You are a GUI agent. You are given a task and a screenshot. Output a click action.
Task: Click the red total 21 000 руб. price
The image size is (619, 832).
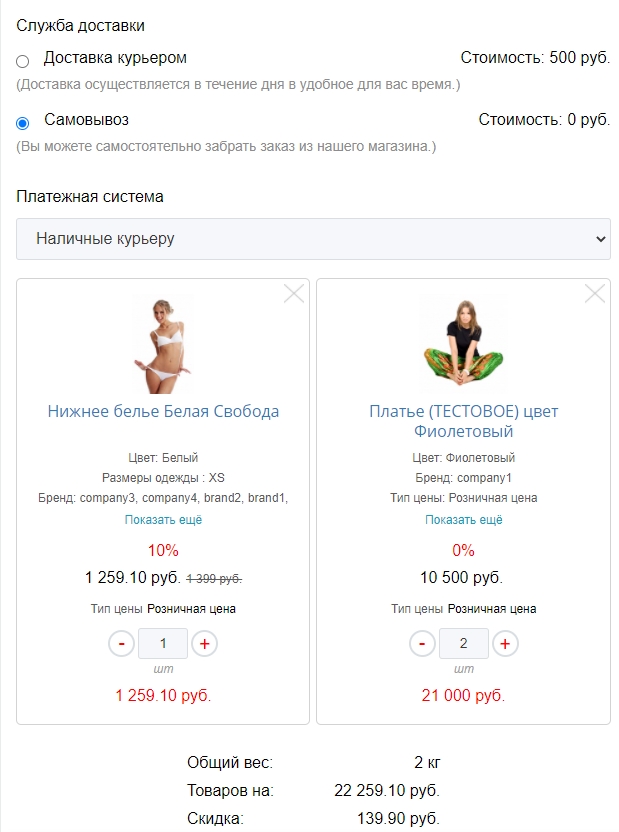click(465, 692)
